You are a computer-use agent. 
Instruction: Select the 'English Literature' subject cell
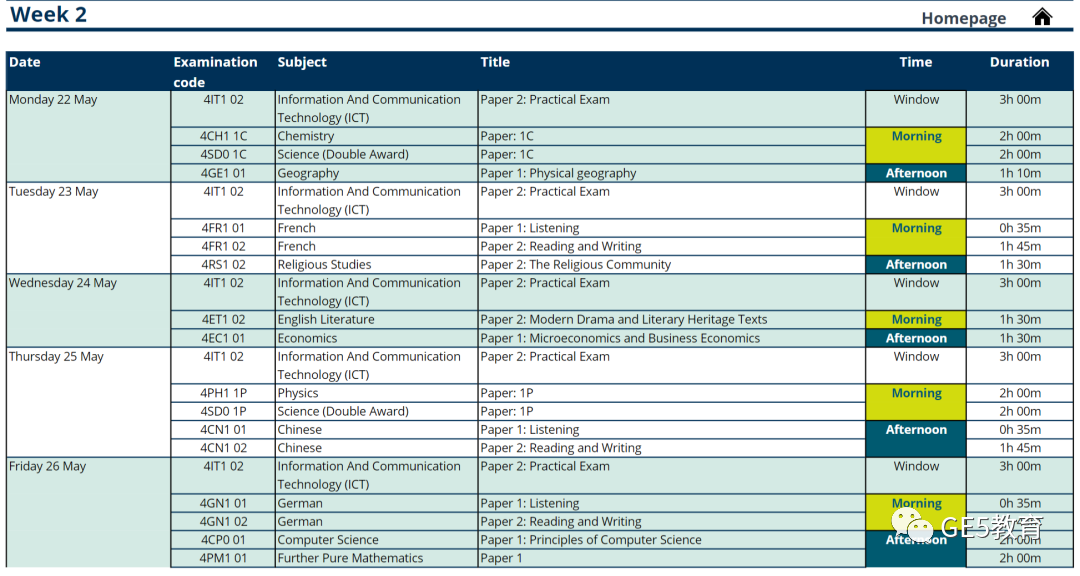pyautogui.click(x=377, y=320)
